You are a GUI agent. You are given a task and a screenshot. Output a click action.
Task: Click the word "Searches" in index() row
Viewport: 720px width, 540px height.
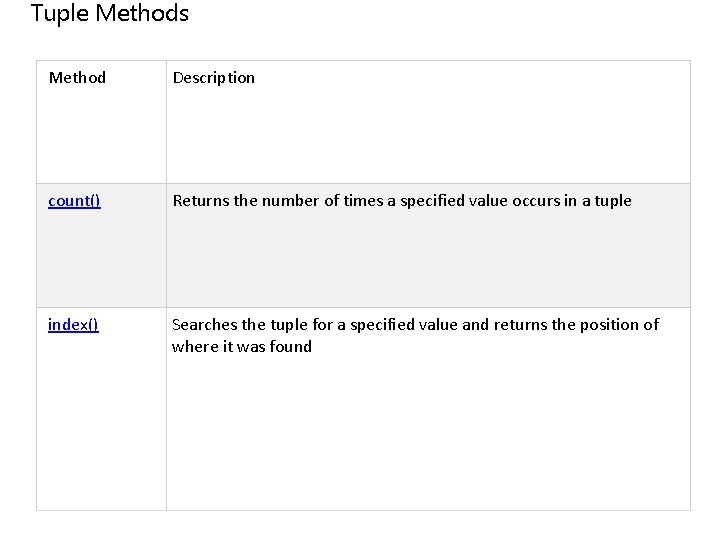(205, 325)
